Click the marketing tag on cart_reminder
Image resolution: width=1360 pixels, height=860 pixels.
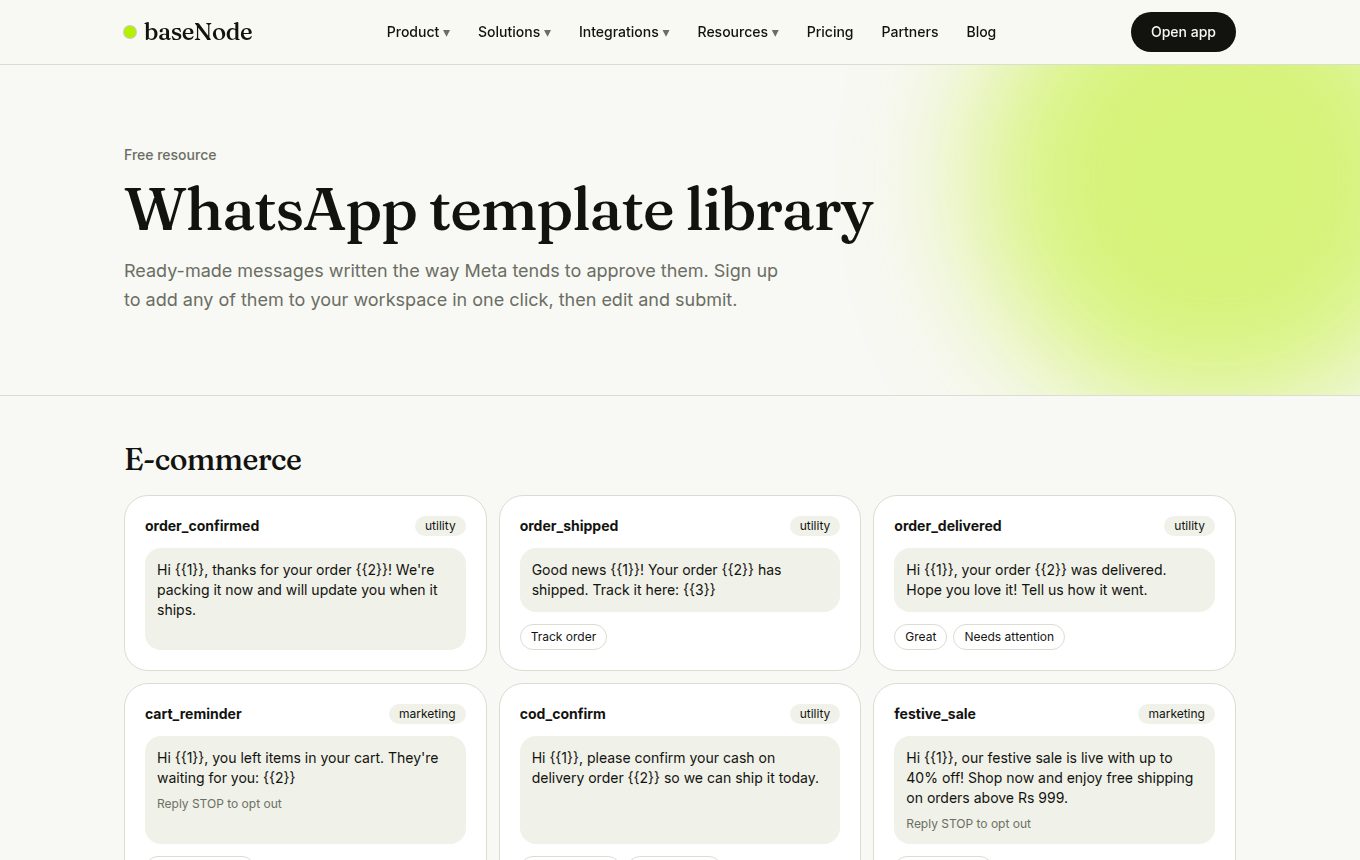point(427,714)
